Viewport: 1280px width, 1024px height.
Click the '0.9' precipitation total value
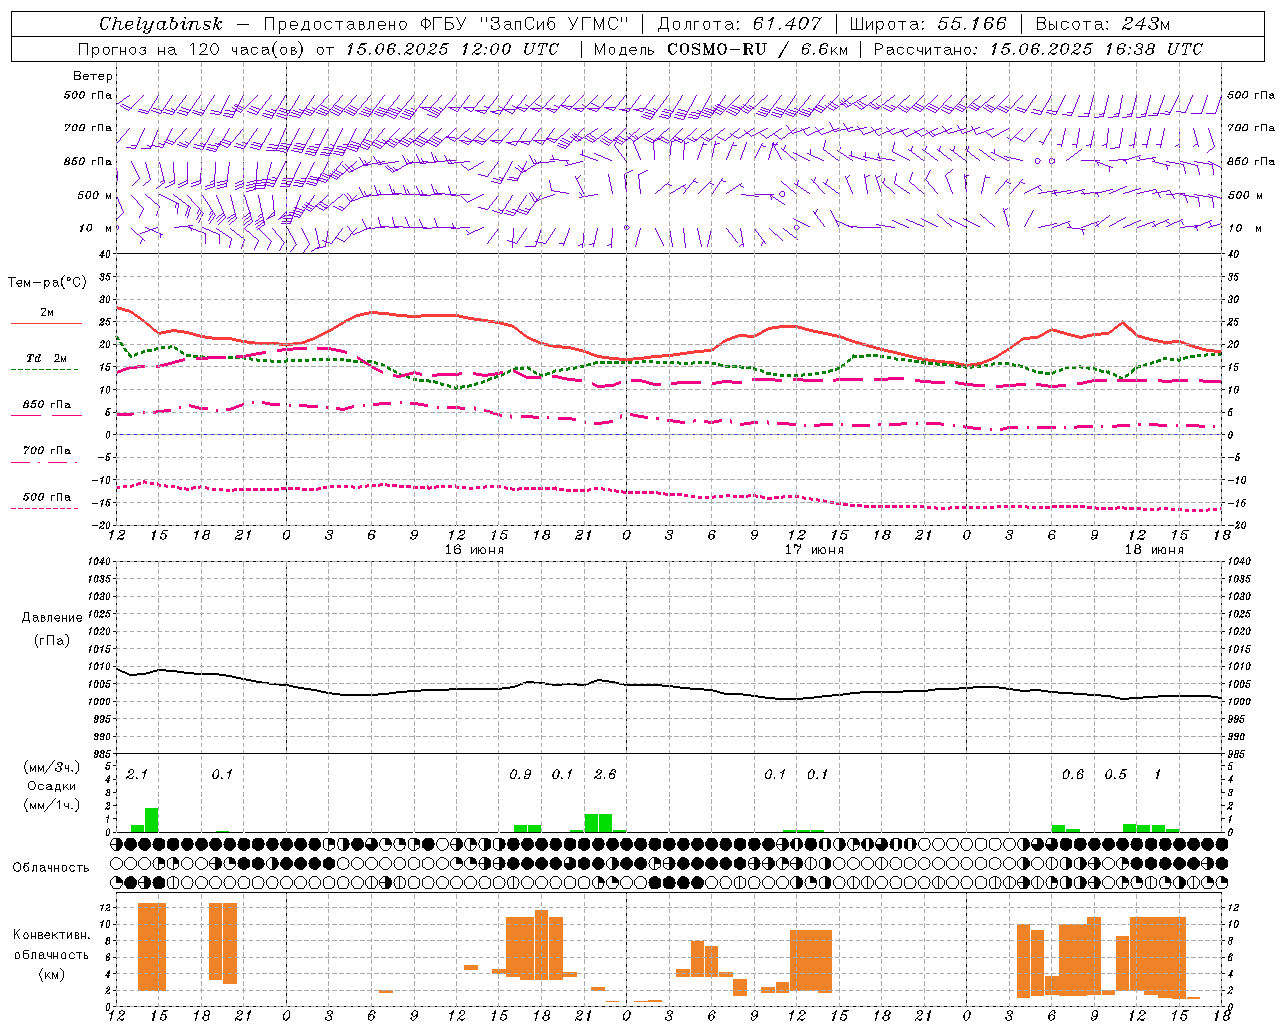[520, 774]
